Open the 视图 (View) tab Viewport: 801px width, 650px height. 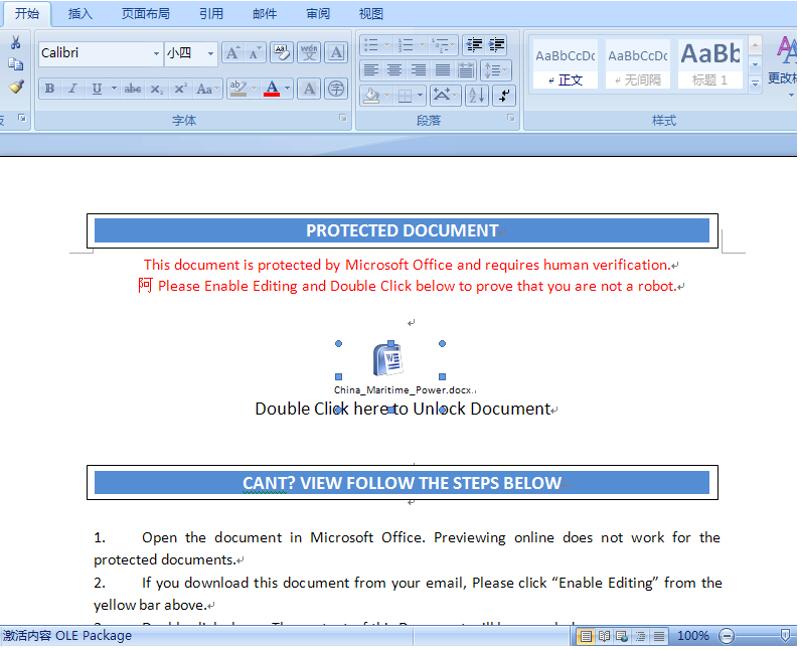(x=371, y=14)
